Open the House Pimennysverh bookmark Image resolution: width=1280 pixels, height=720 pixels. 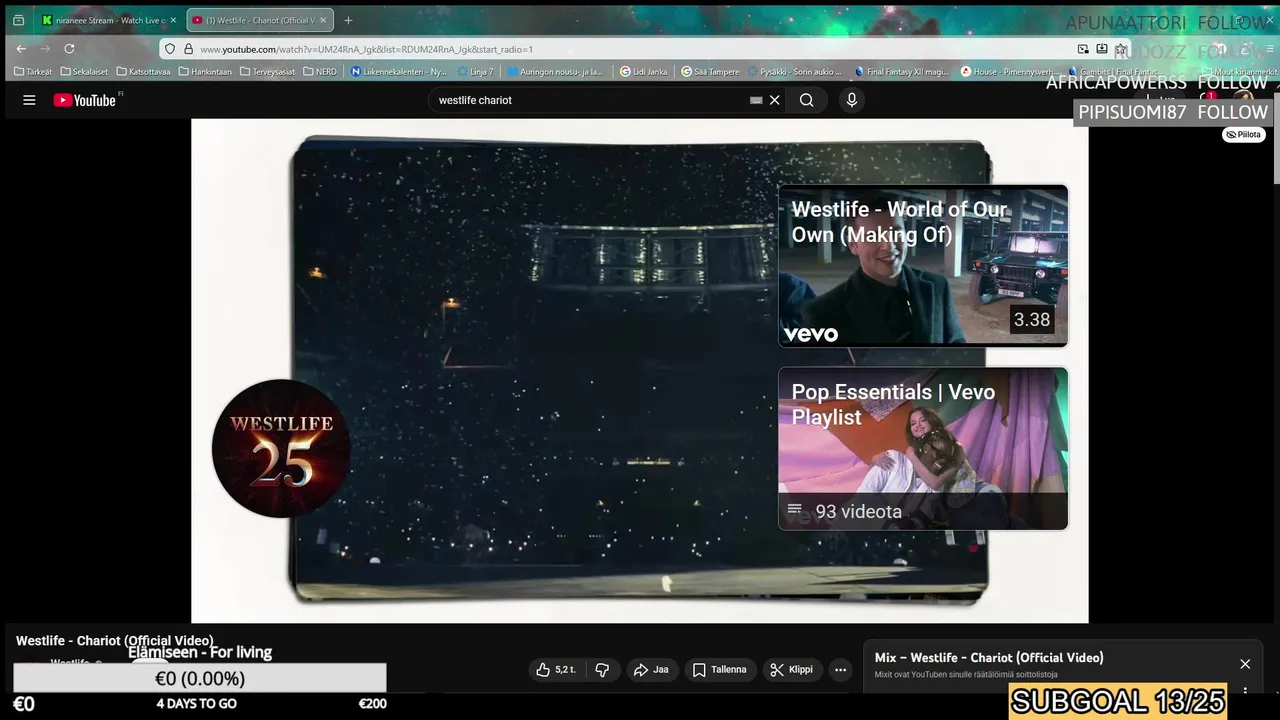click(1009, 72)
